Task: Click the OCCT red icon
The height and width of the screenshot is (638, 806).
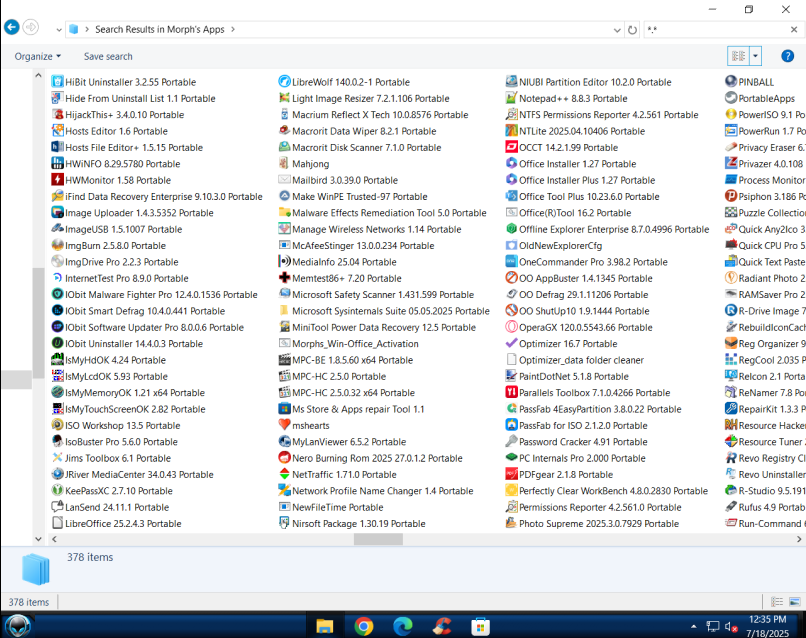Action: point(511,147)
